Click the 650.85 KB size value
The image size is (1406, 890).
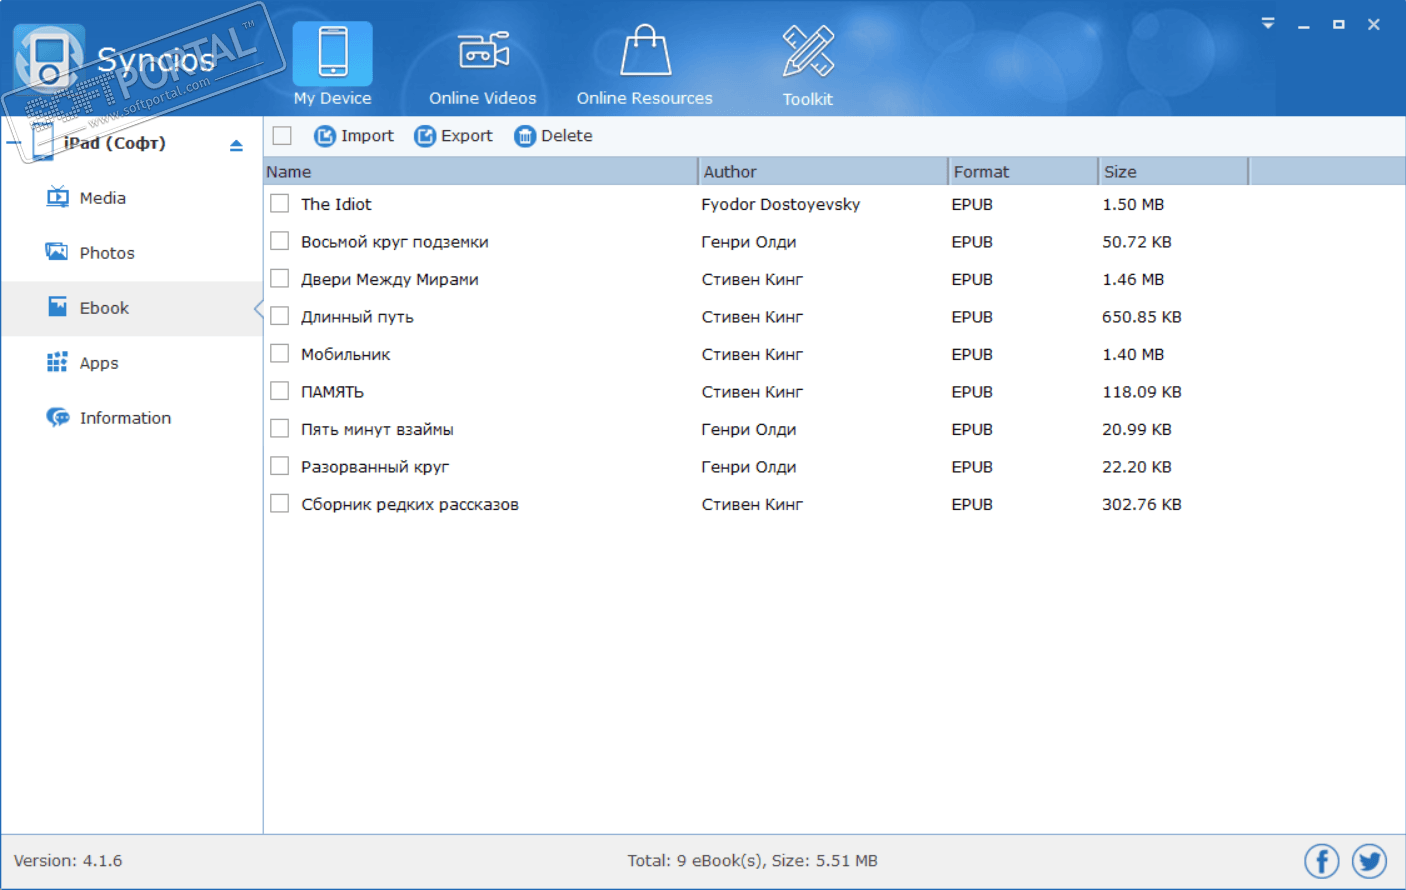coord(1142,317)
